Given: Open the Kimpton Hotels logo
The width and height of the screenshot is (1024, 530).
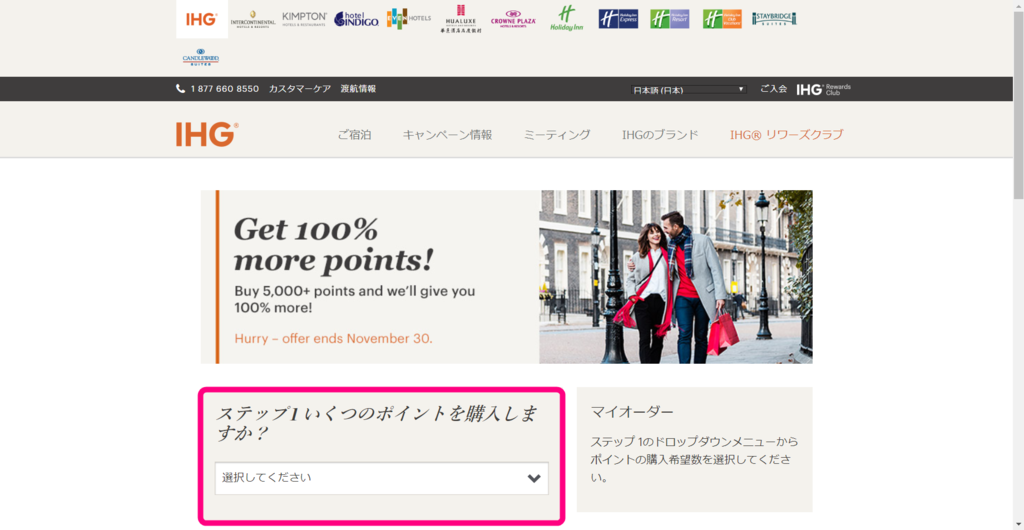Looking at the screenshot, I should pyautogui.click(x=304, y=19).
